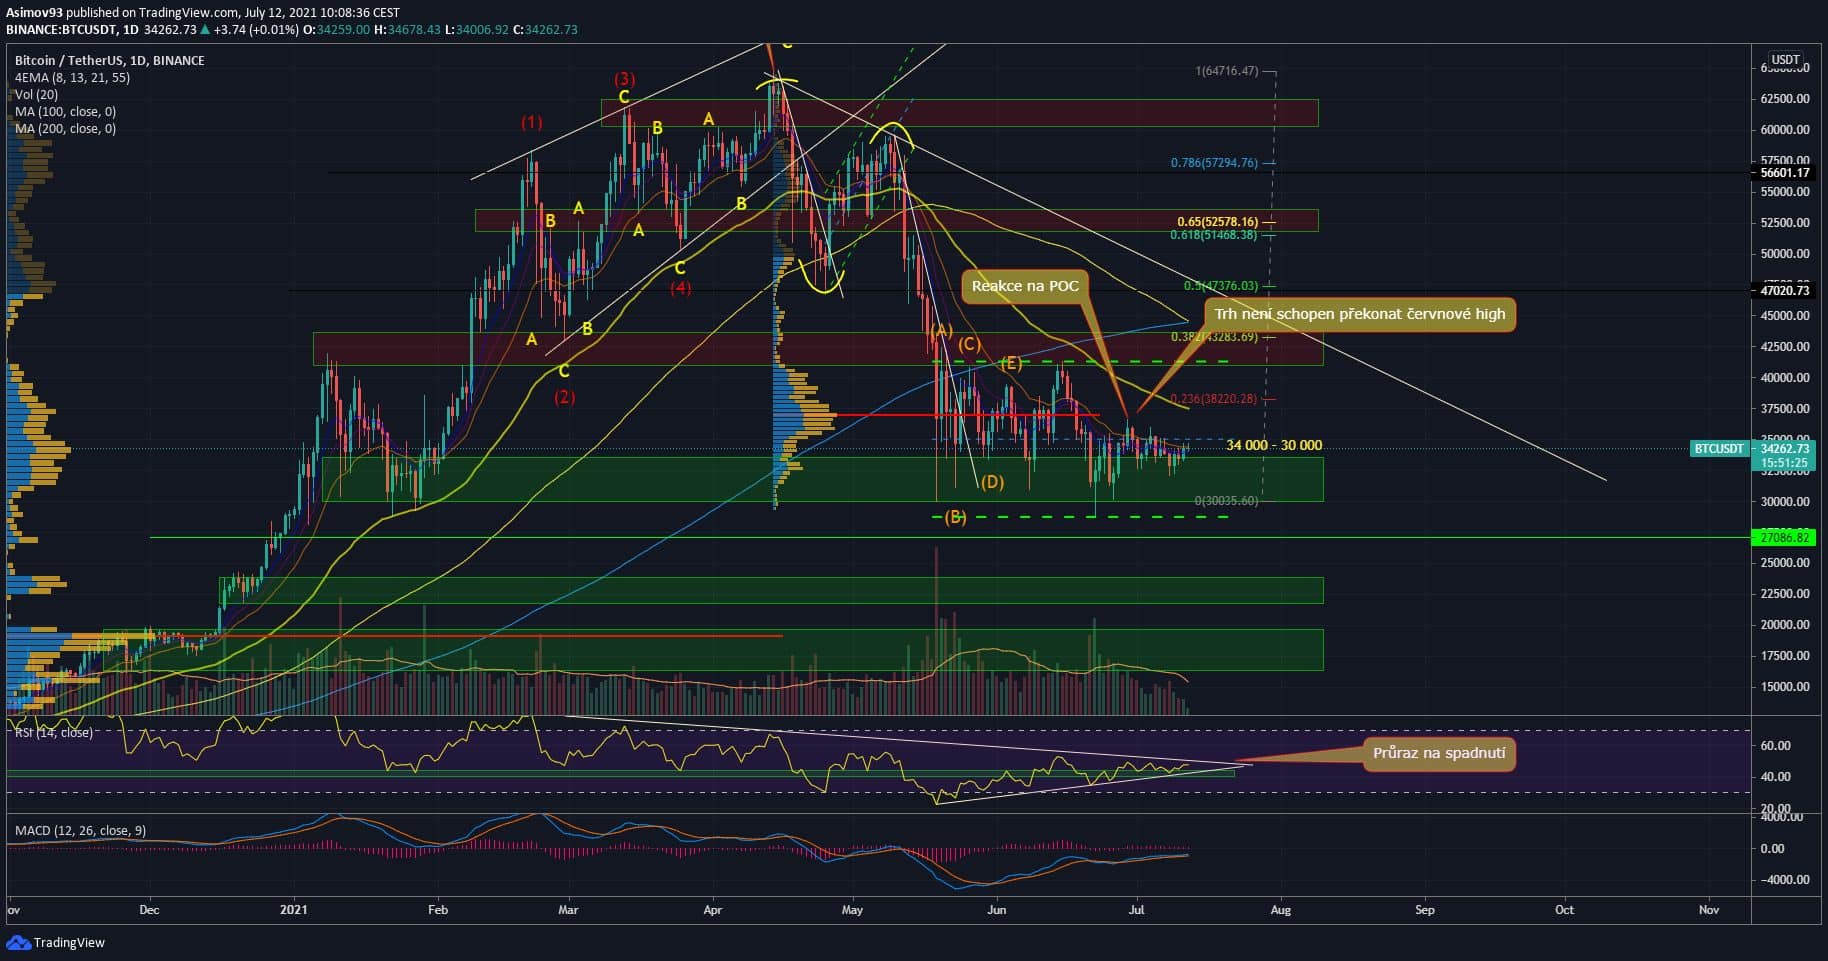Click the 'Reakce na POC' callout

[x=1025, y=286]
